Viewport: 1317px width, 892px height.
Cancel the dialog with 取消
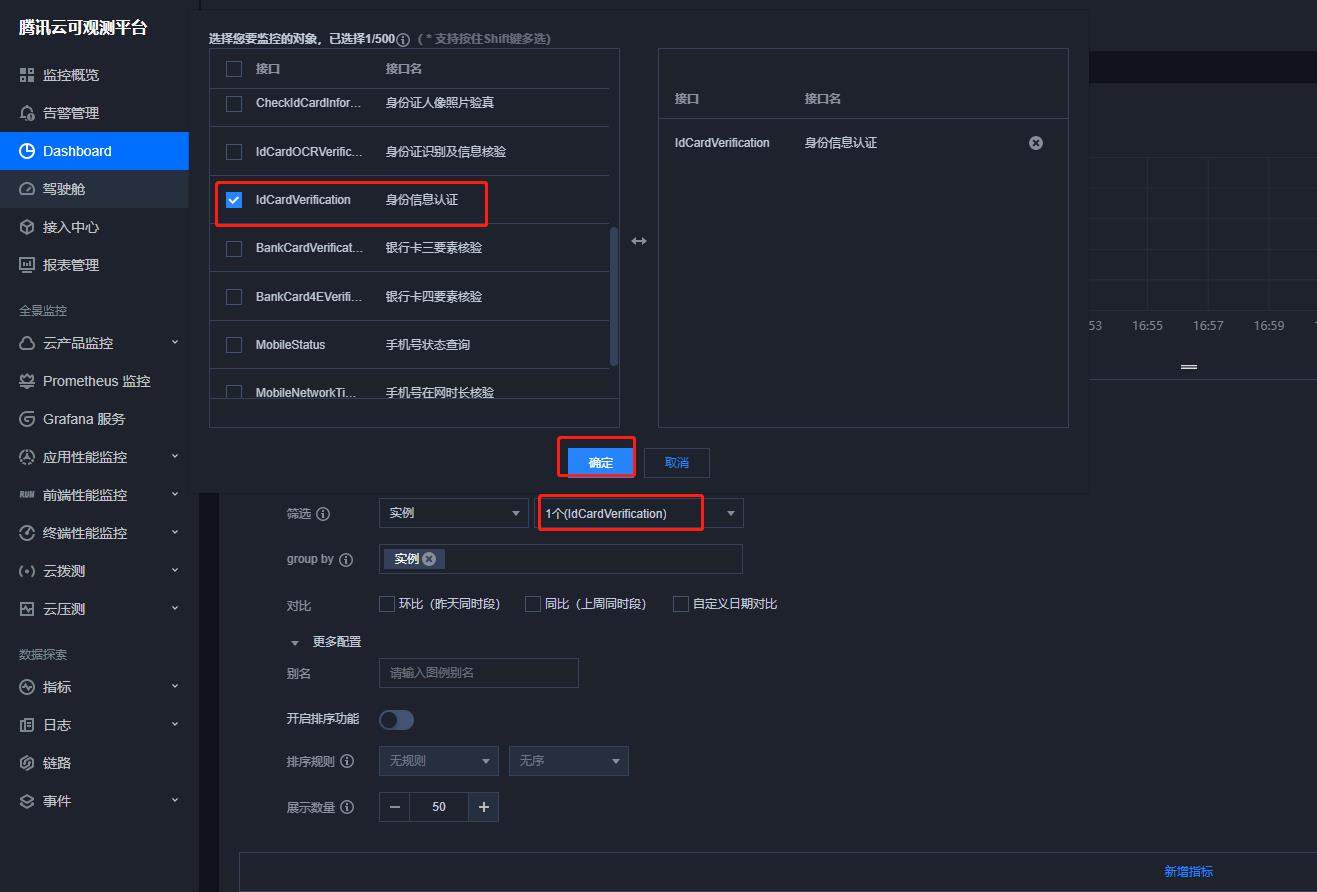[677, 462]
